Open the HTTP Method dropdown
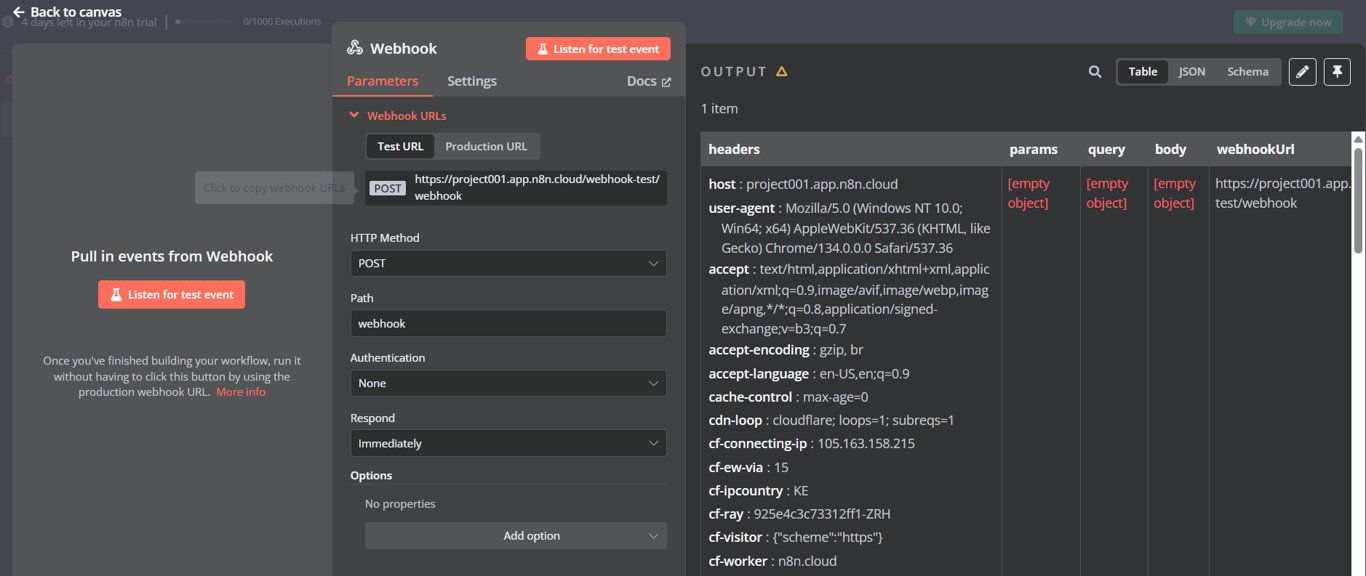The height and width of the screenshot is (576, 1366). click(x=508, y=263)
